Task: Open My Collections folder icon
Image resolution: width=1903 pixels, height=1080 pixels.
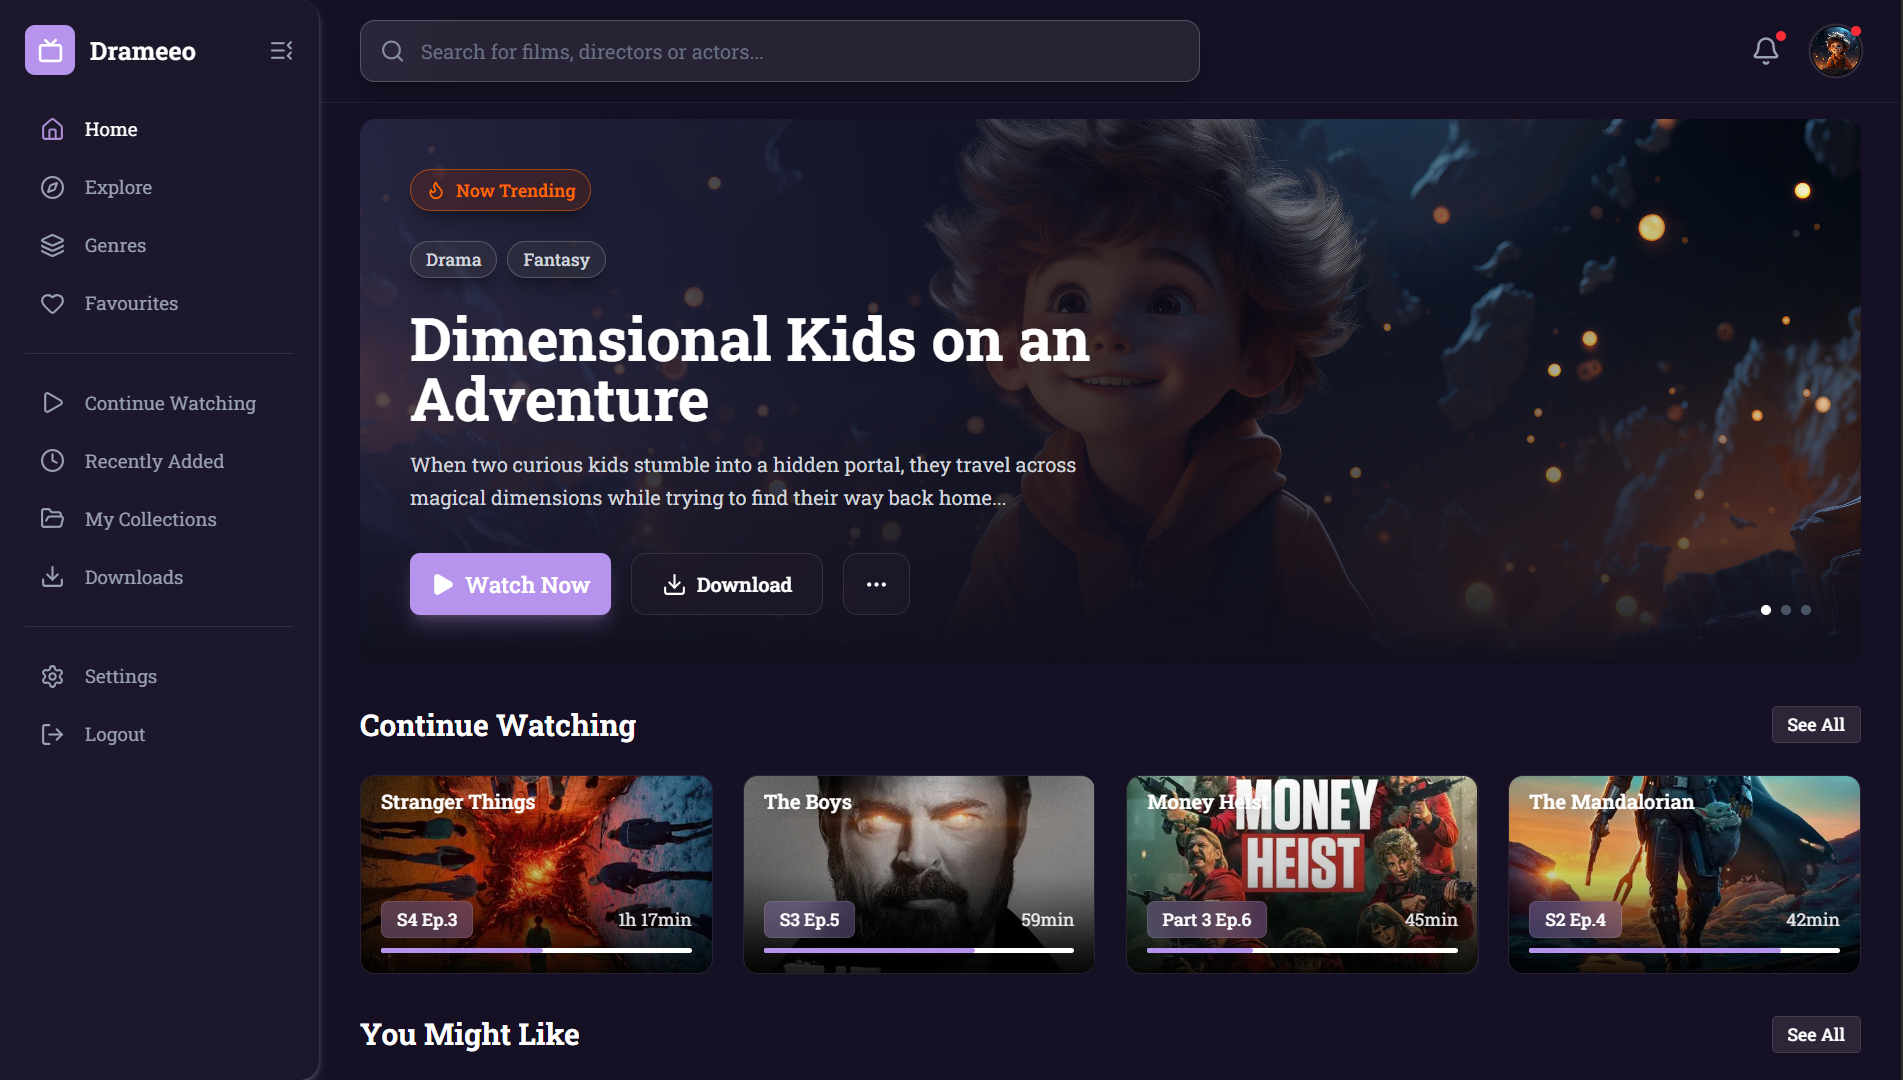Action: (x=52, y=519)
